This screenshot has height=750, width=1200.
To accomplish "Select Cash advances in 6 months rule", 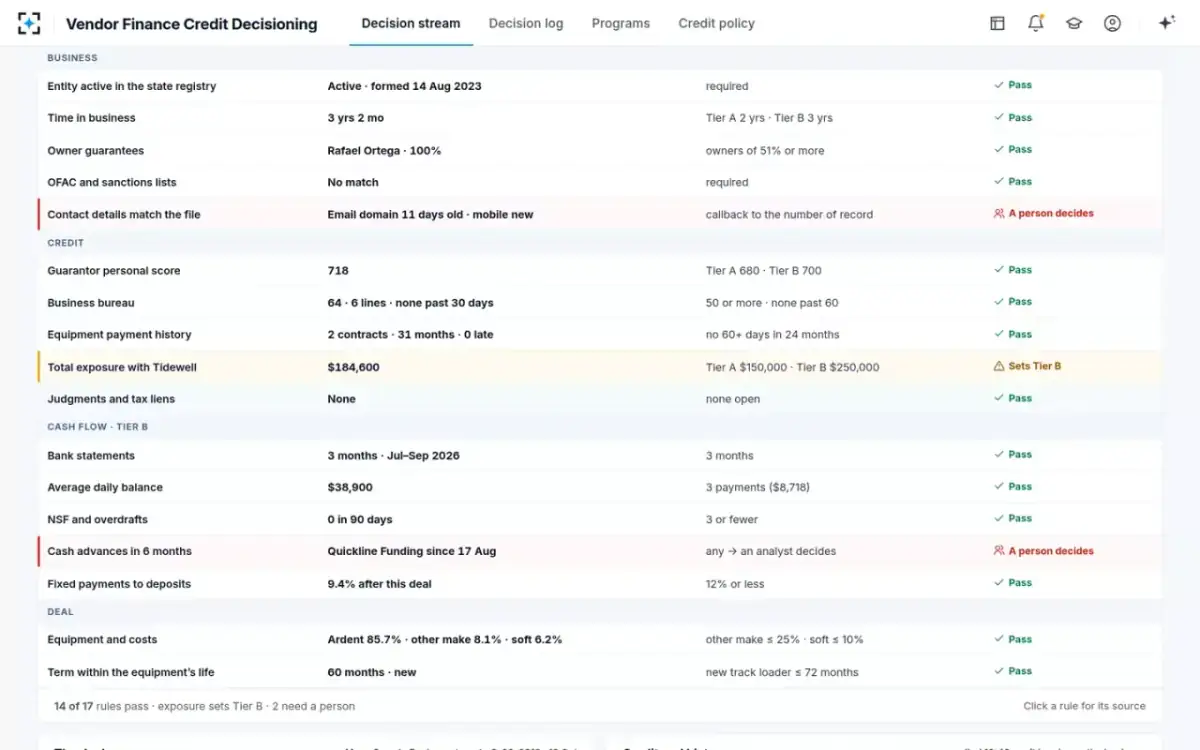I will pyautogui.click(x=600, y=551).
